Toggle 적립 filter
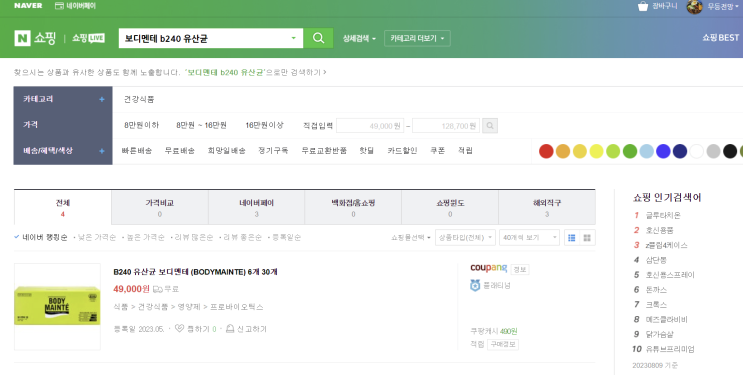743x375 pixels. [465, 151]
